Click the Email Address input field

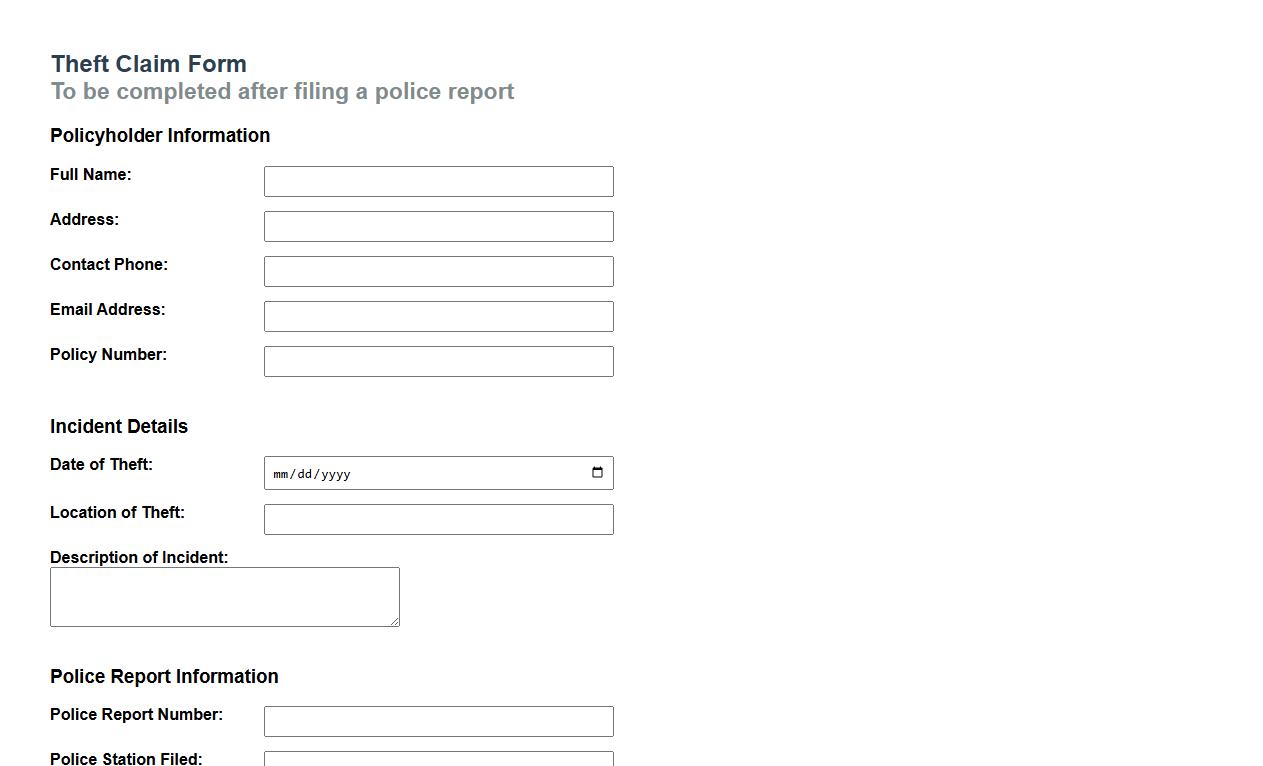click(438, 316)
